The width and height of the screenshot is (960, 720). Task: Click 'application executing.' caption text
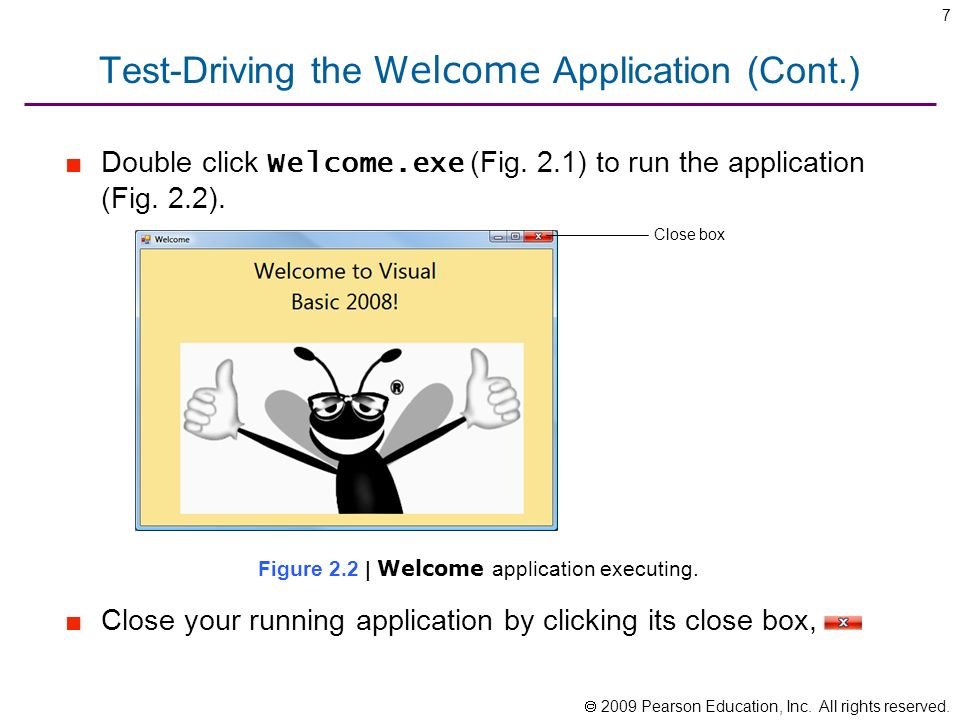[595, 569]
